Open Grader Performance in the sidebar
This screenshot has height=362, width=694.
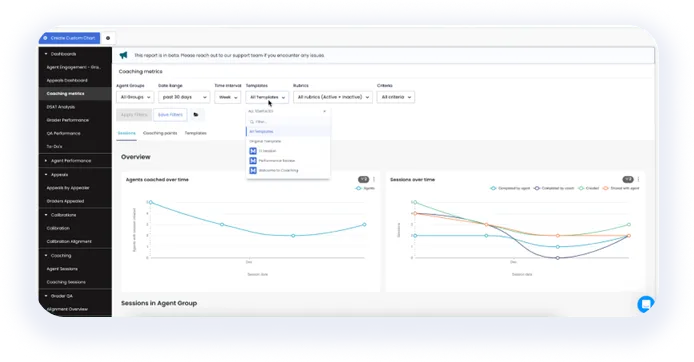pos(67,120)
